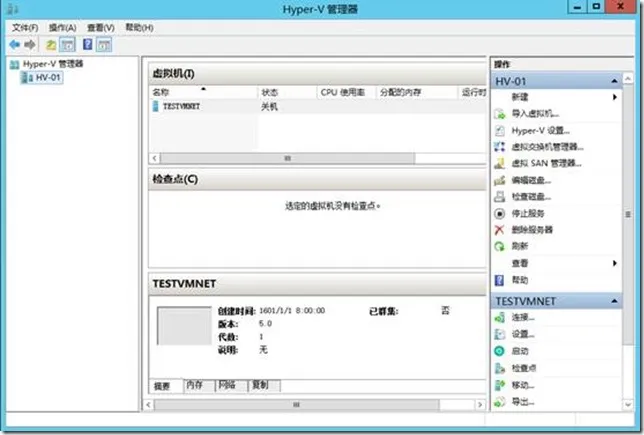Click the green 启动 start icon

[499, 351]
